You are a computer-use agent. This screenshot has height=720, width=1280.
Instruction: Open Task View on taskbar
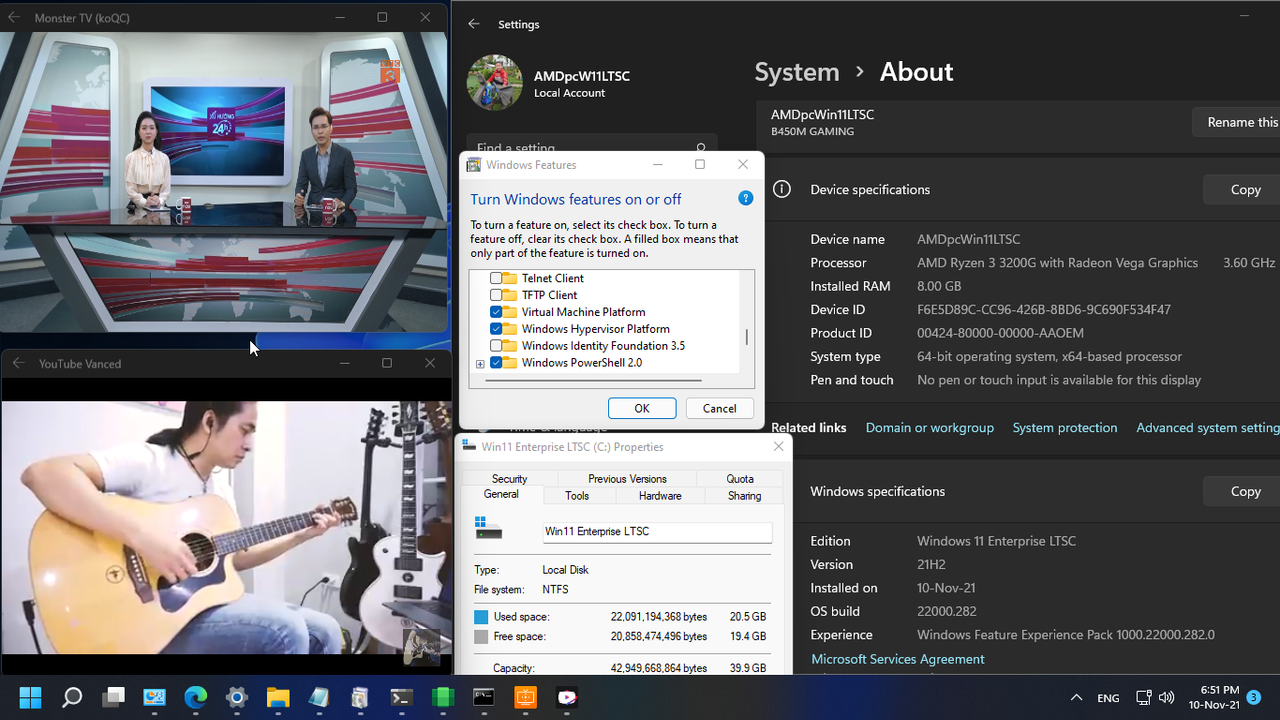(113, 697)
